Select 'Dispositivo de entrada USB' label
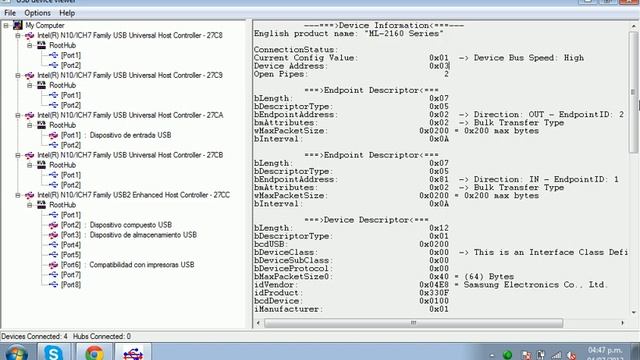The width and height of the screenshot is (640, 360). (130, 135)
